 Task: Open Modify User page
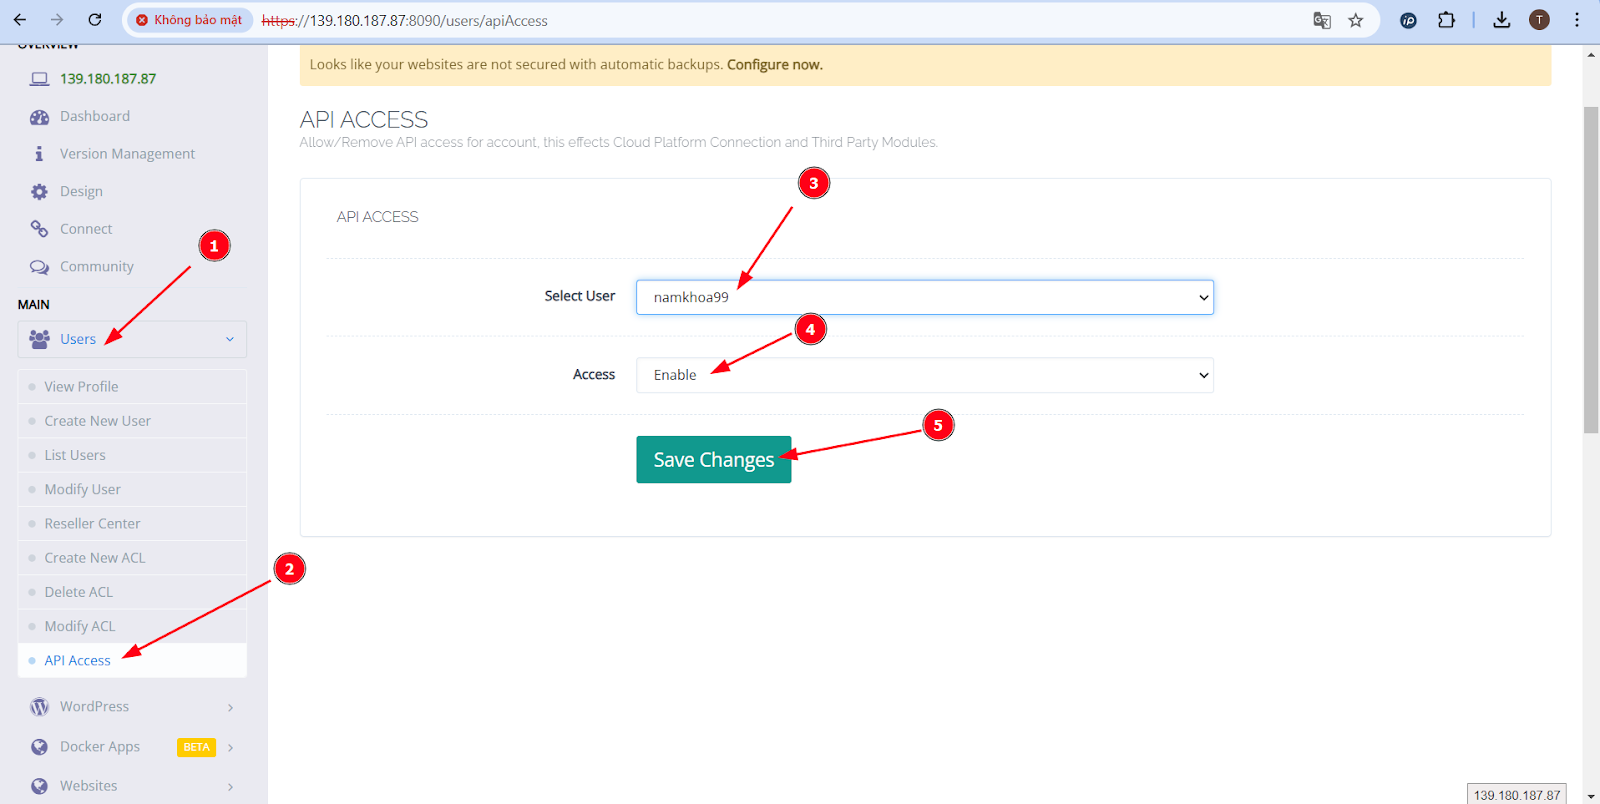tap(132, 489)
